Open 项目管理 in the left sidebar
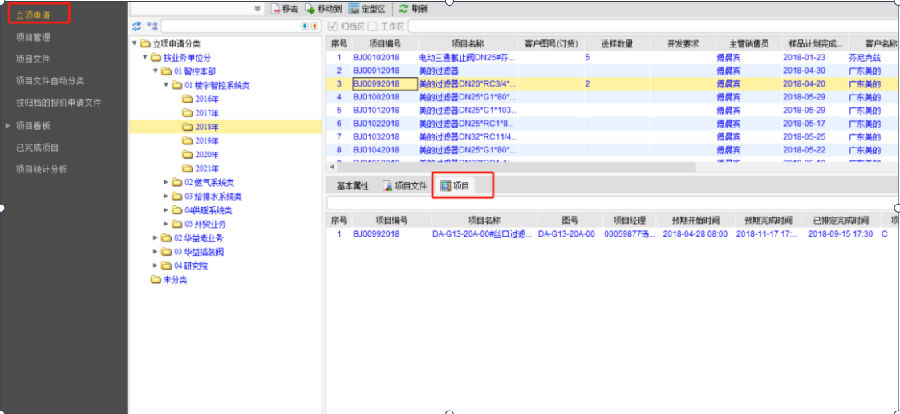The height and width of the screenshot is (414, 900). click(x=33, y=37)
